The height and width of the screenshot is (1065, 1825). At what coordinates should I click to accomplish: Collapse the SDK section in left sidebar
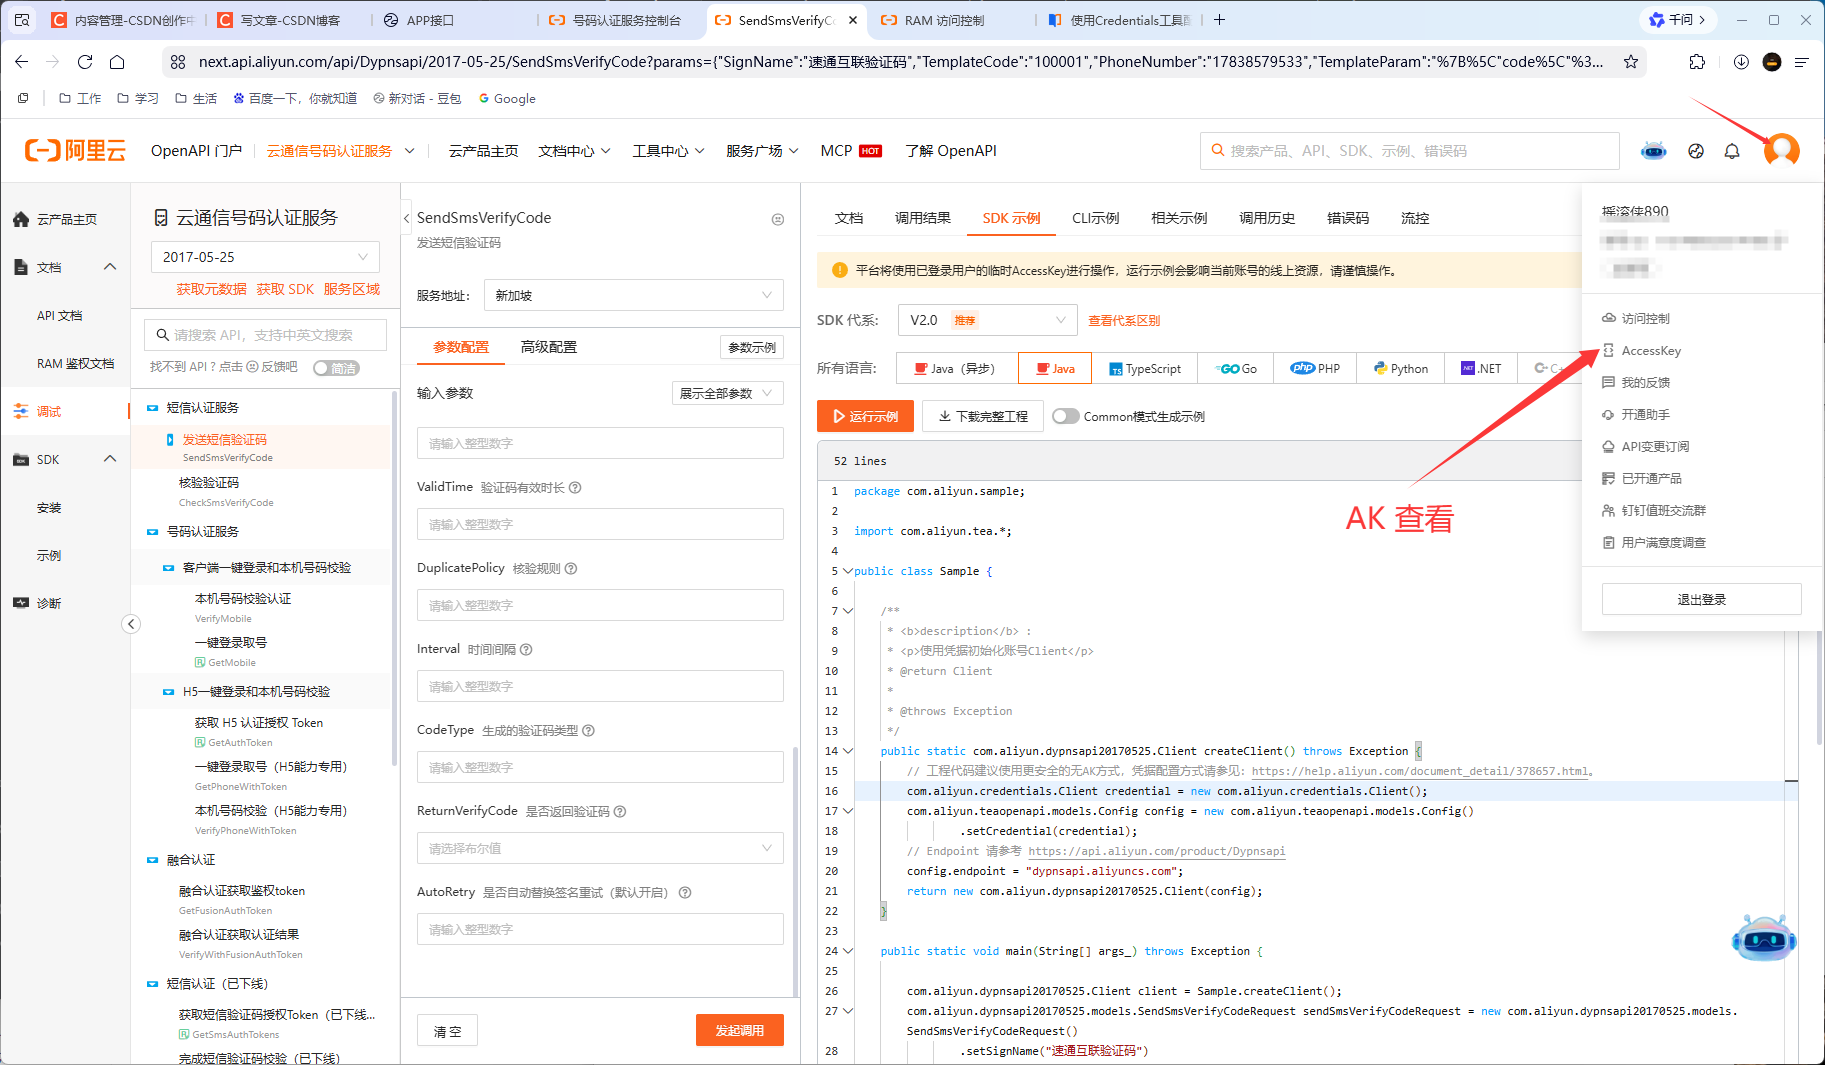point(110,459)
